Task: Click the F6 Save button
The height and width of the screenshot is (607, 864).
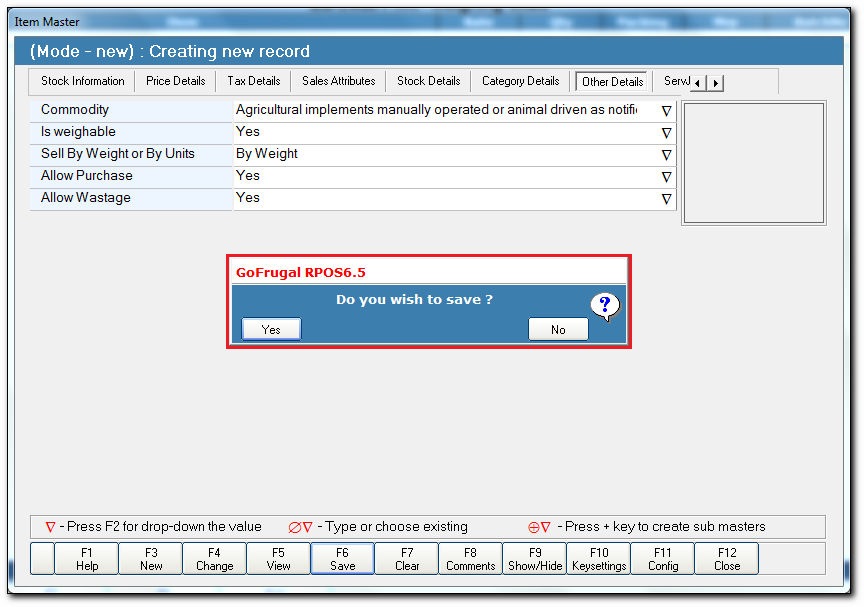Action: [342, 559]
